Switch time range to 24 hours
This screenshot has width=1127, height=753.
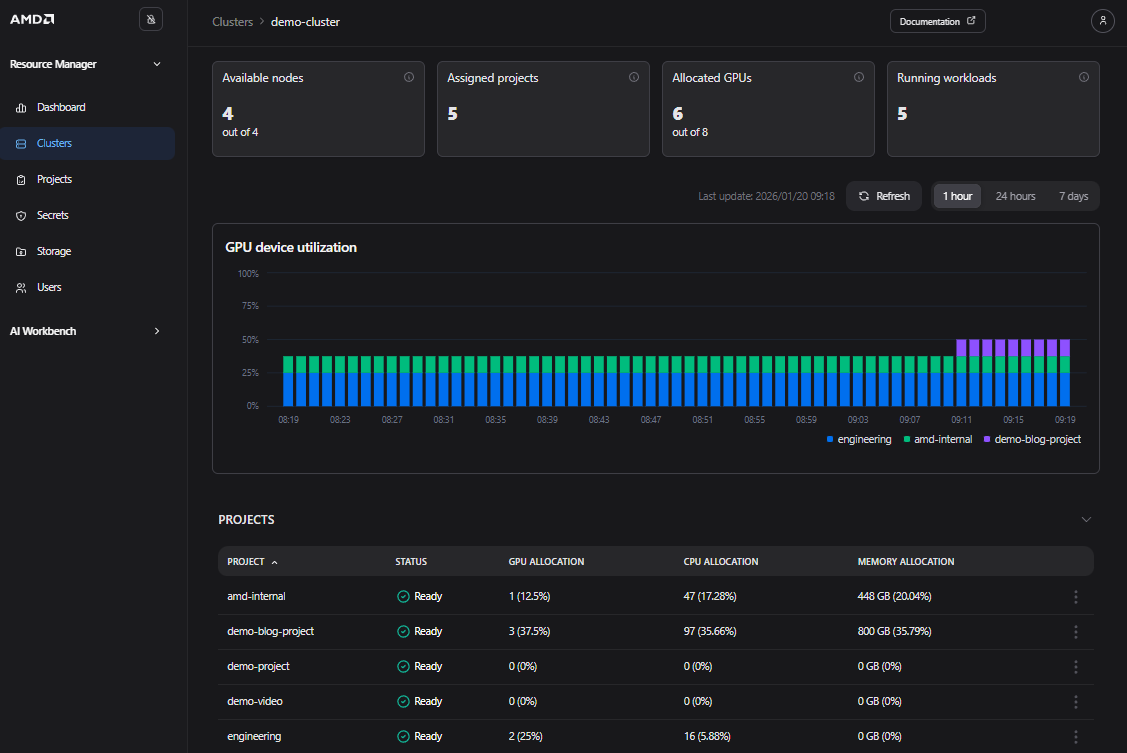click(x=1015, y=196)
